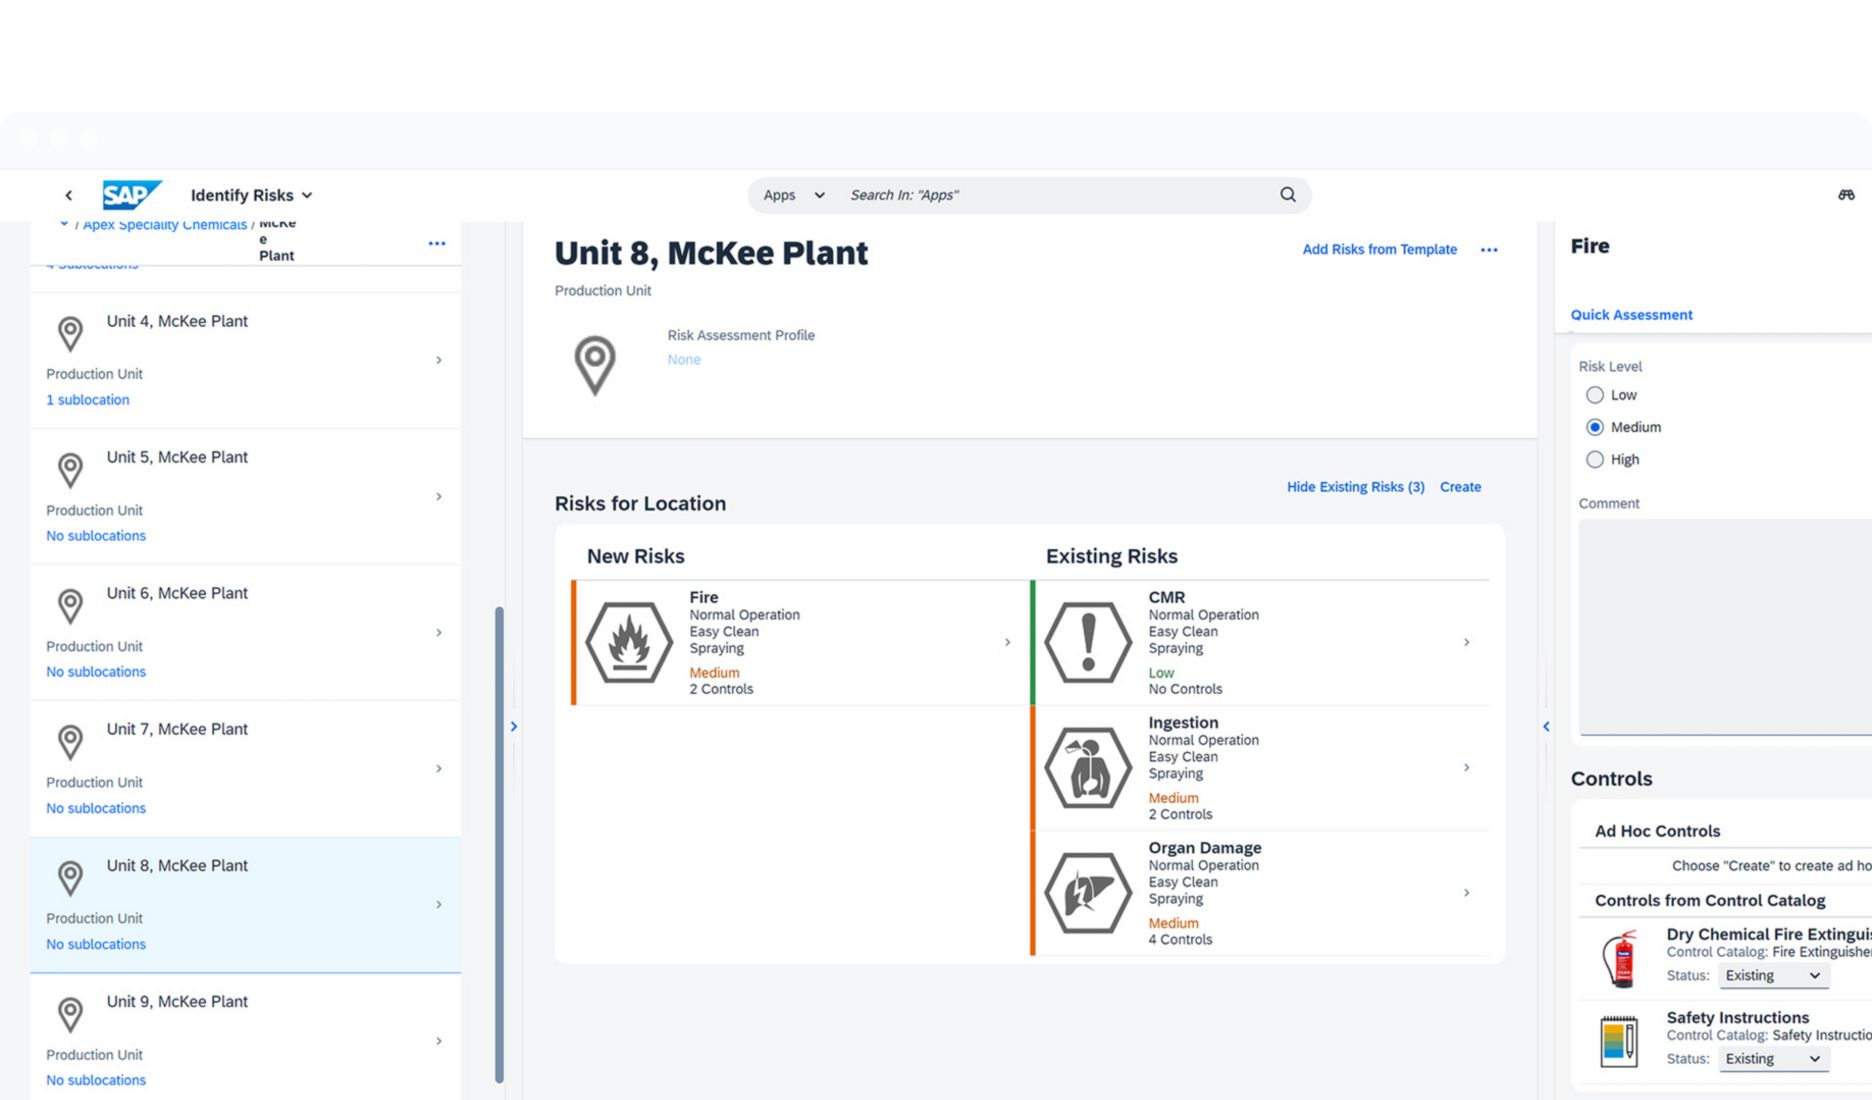Click the Organ Damage hazard icon
The image size is (1872, 1100).
[x=1089, y=893]
